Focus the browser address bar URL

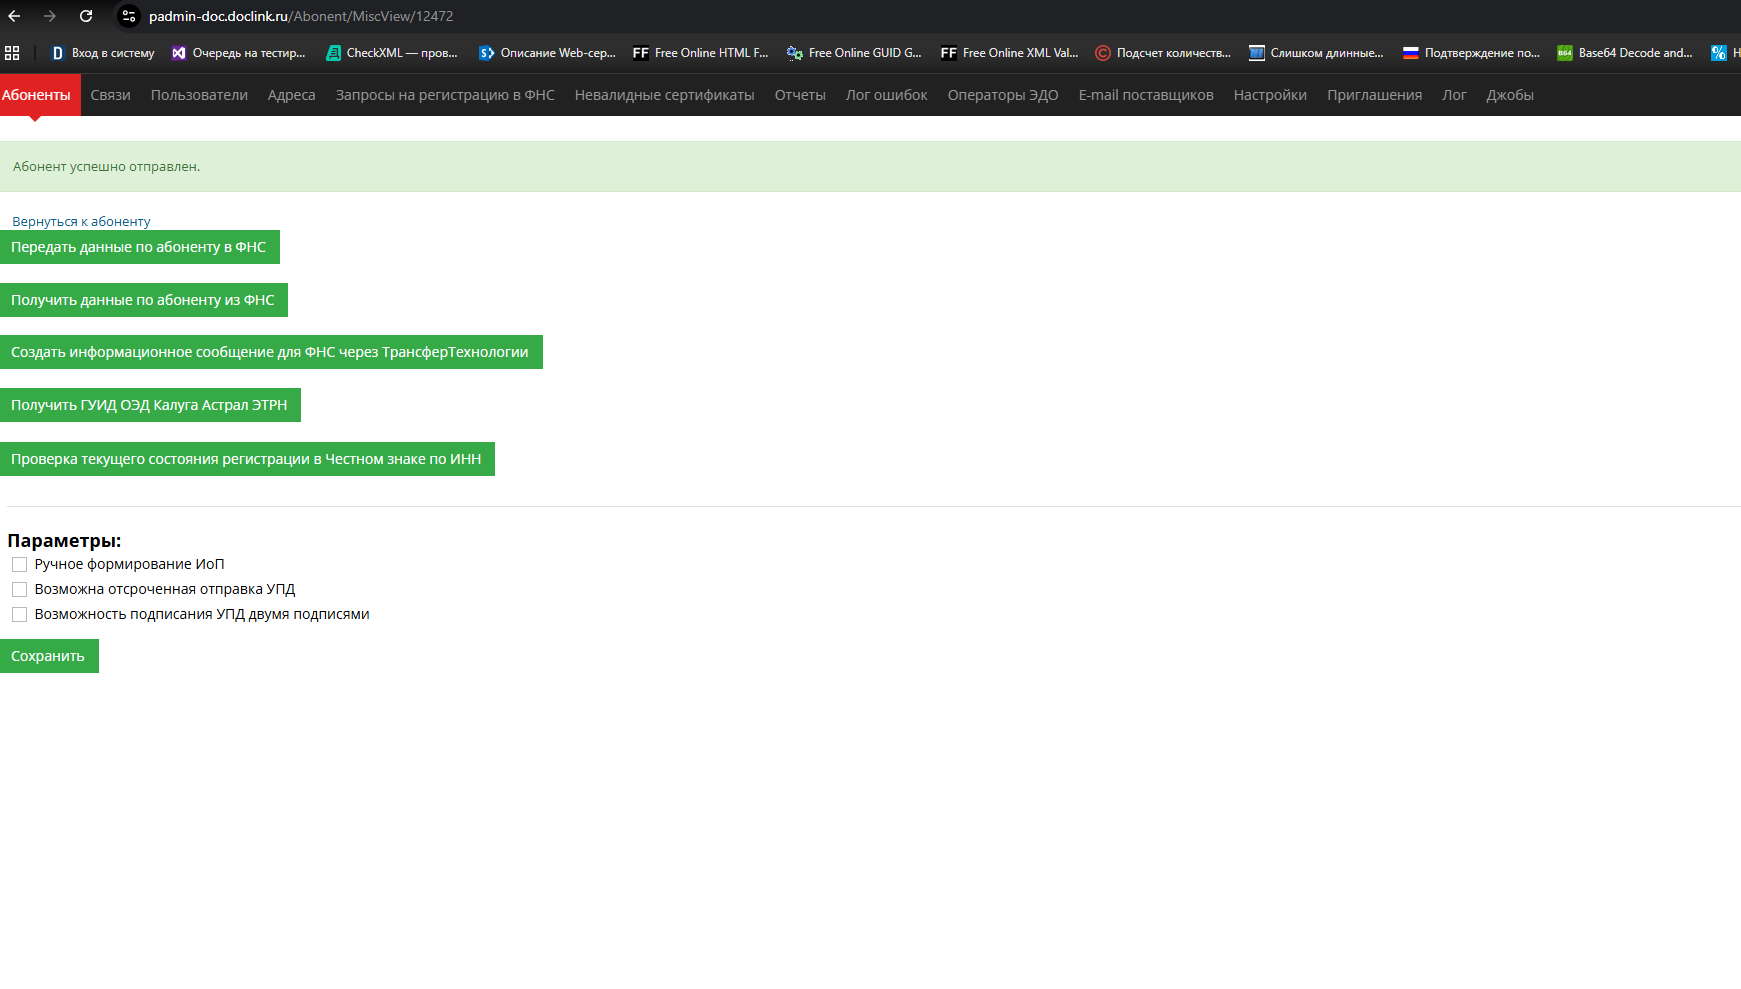(301, 16)
